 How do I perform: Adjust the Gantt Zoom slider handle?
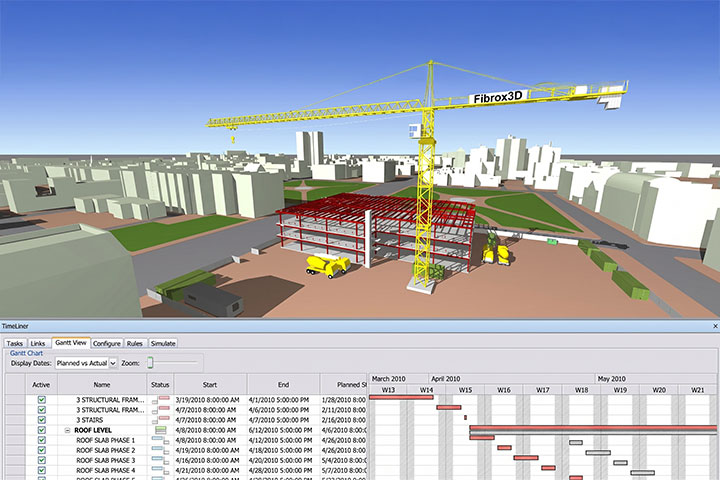(x=150, y=363)
